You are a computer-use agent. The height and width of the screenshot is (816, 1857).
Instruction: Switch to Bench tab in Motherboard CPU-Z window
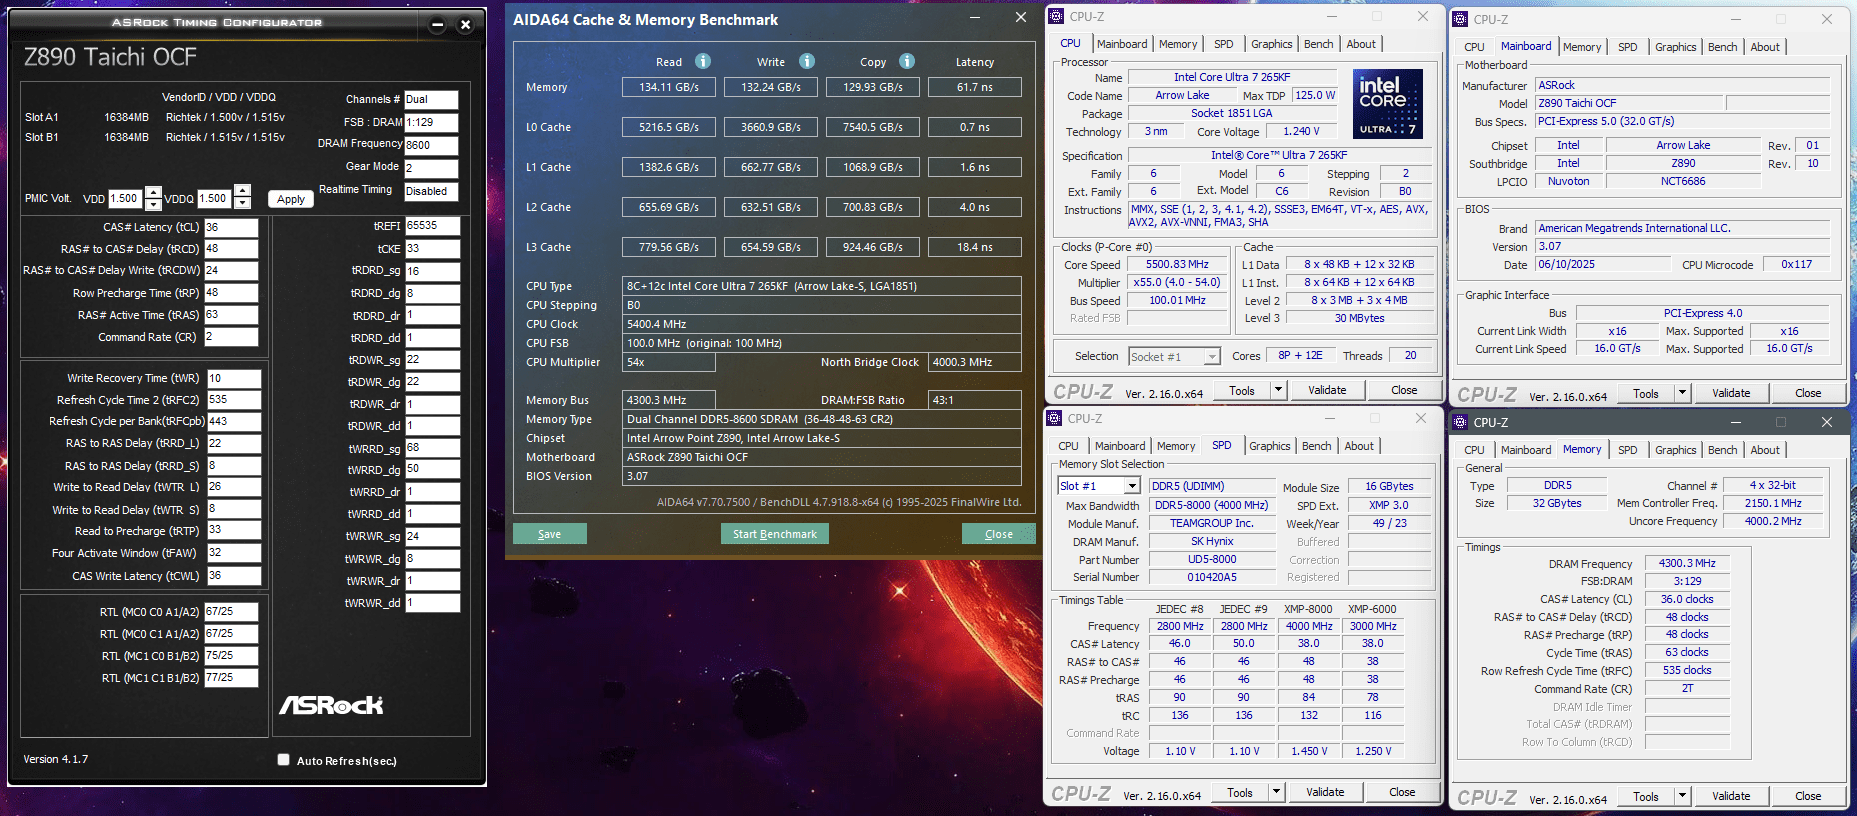(x=1722, y=47)
